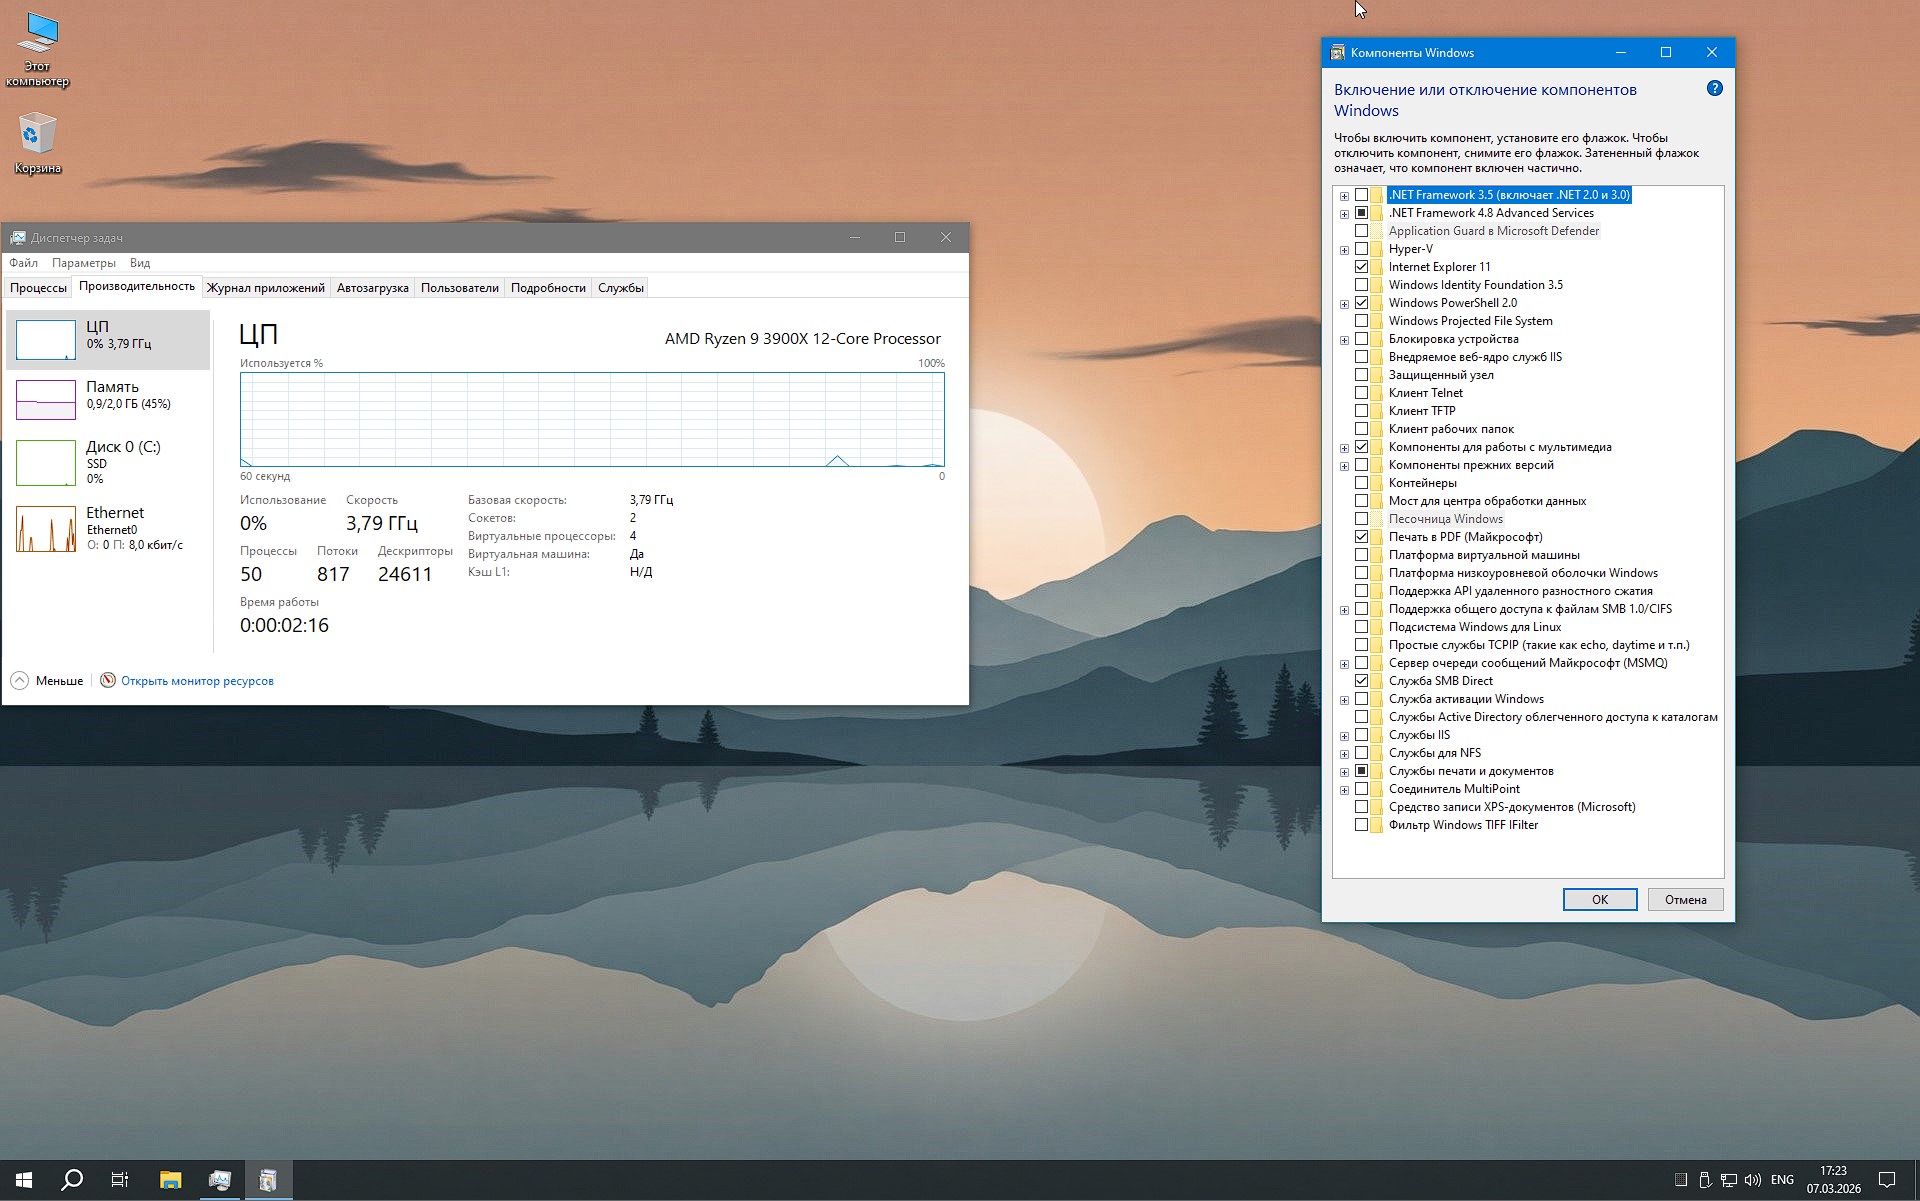Collapse Task Manager with Fewer details
This screenshot has height=1201, width=1920.
click(x=48, y=681)
